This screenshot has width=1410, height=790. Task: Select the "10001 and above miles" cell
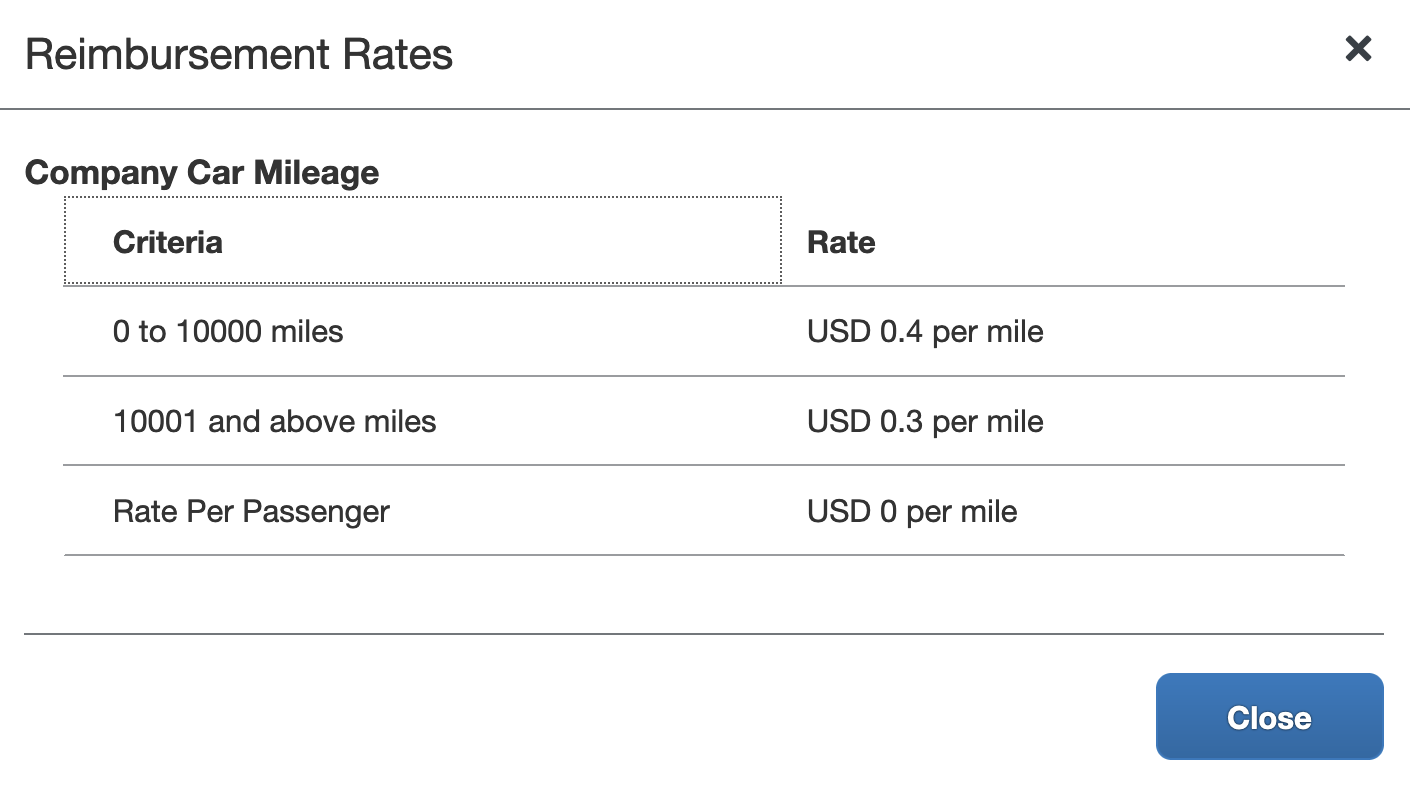[275, 422]
